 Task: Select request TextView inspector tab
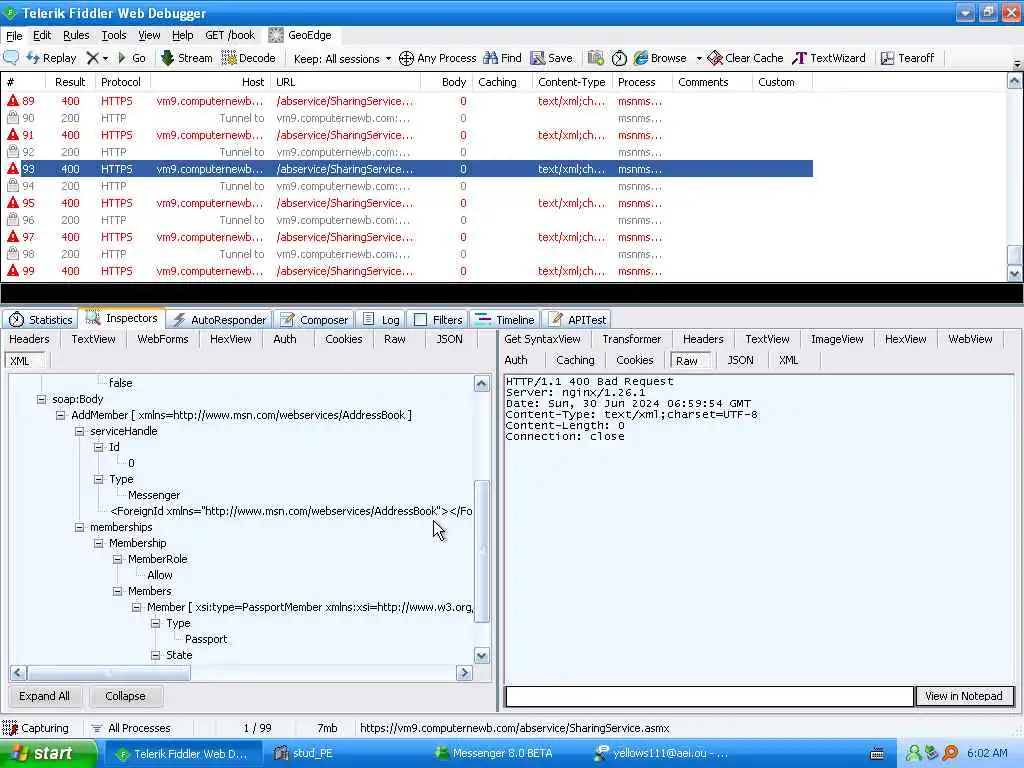[93, 339]
